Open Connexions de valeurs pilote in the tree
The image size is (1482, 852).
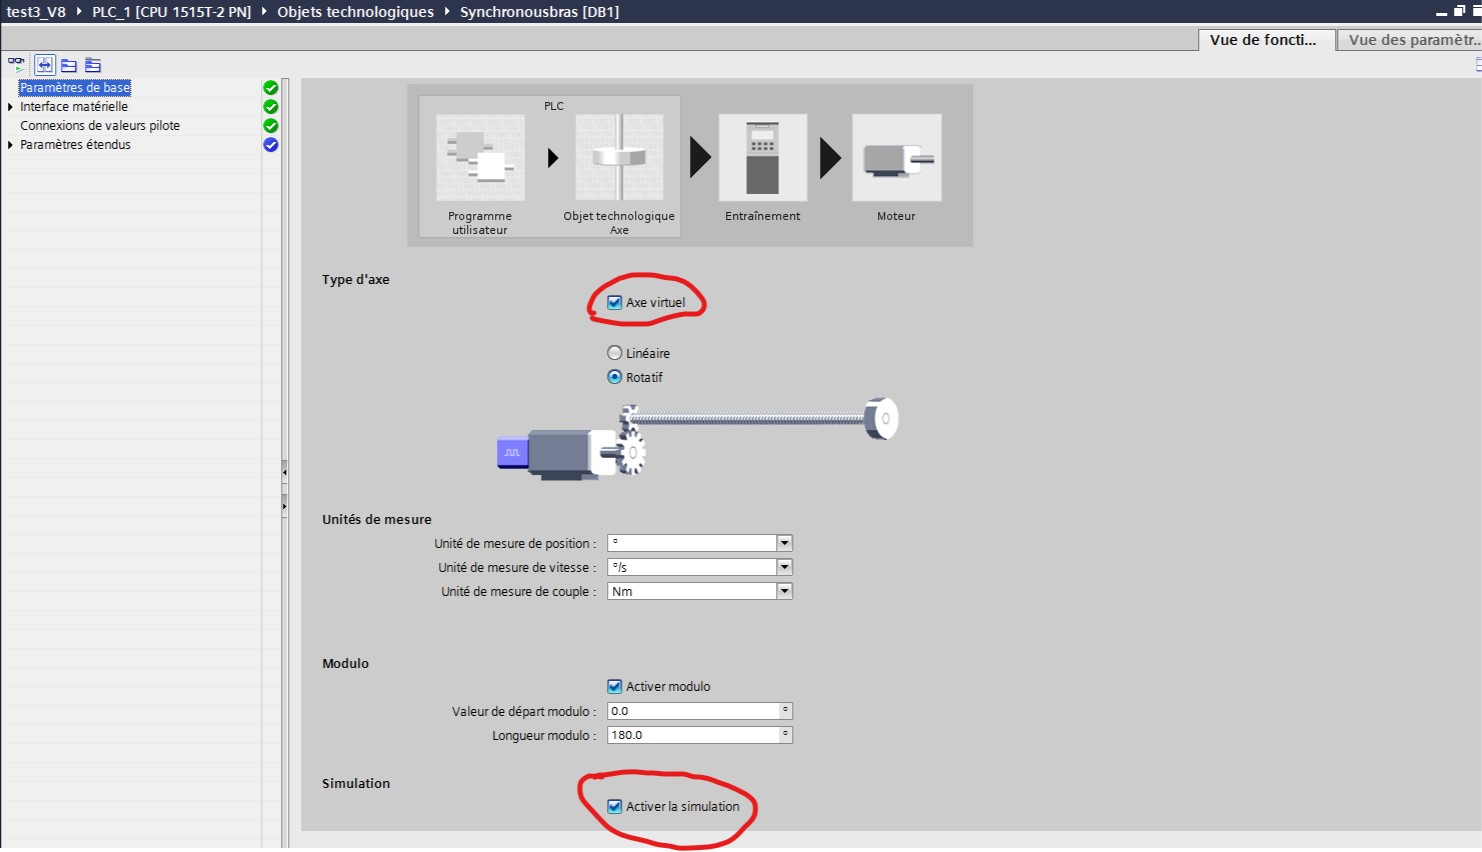100,126
